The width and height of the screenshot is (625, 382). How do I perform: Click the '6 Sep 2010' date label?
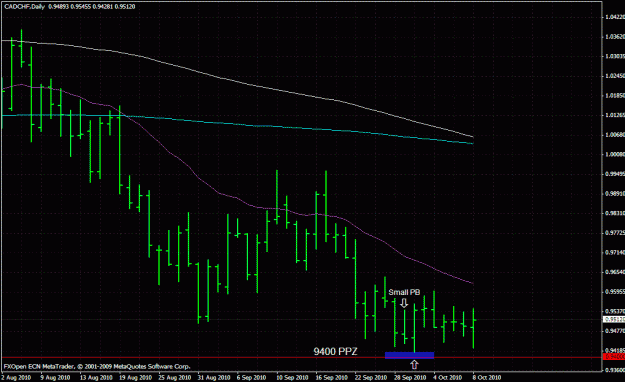[x=251, y=377]
